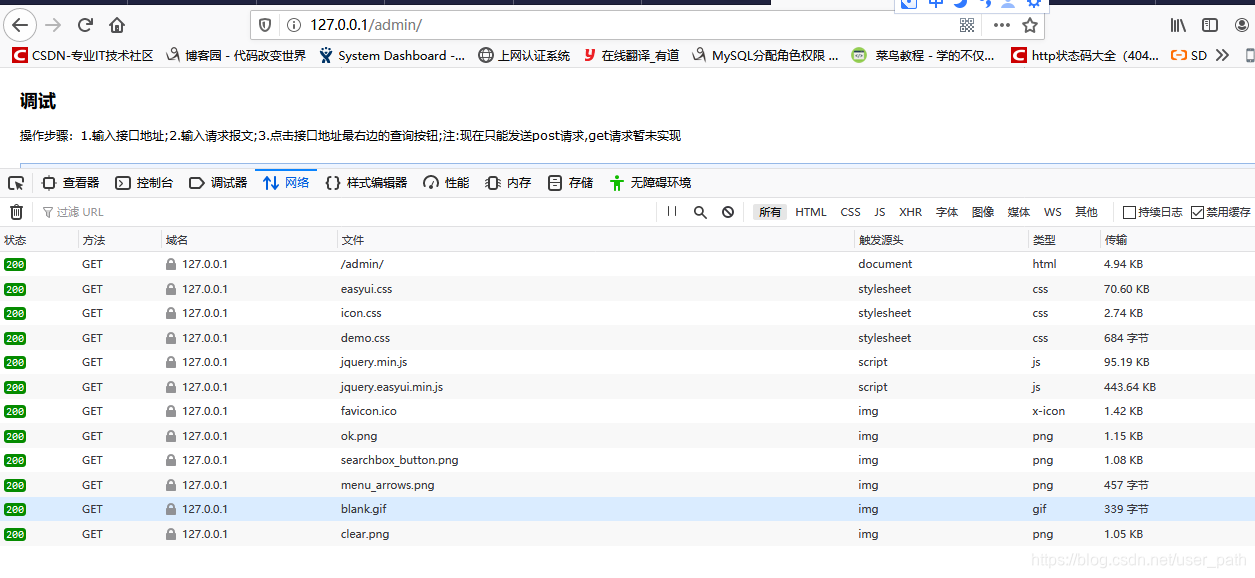The width and height of the screenshot is (1255, 578).
Task: Filter requests by 其他
Action: (x=1086, y=212)
